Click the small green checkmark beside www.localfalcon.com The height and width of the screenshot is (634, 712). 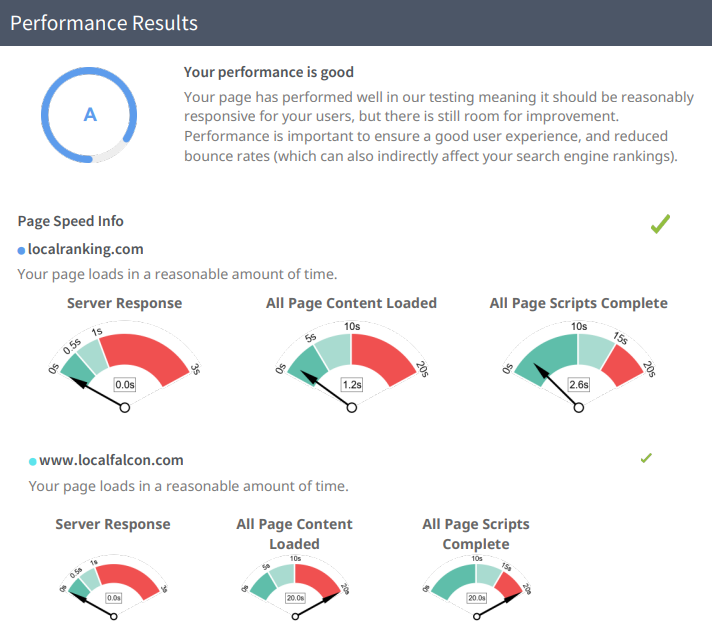pyautogui.click(x=646, y=458)
